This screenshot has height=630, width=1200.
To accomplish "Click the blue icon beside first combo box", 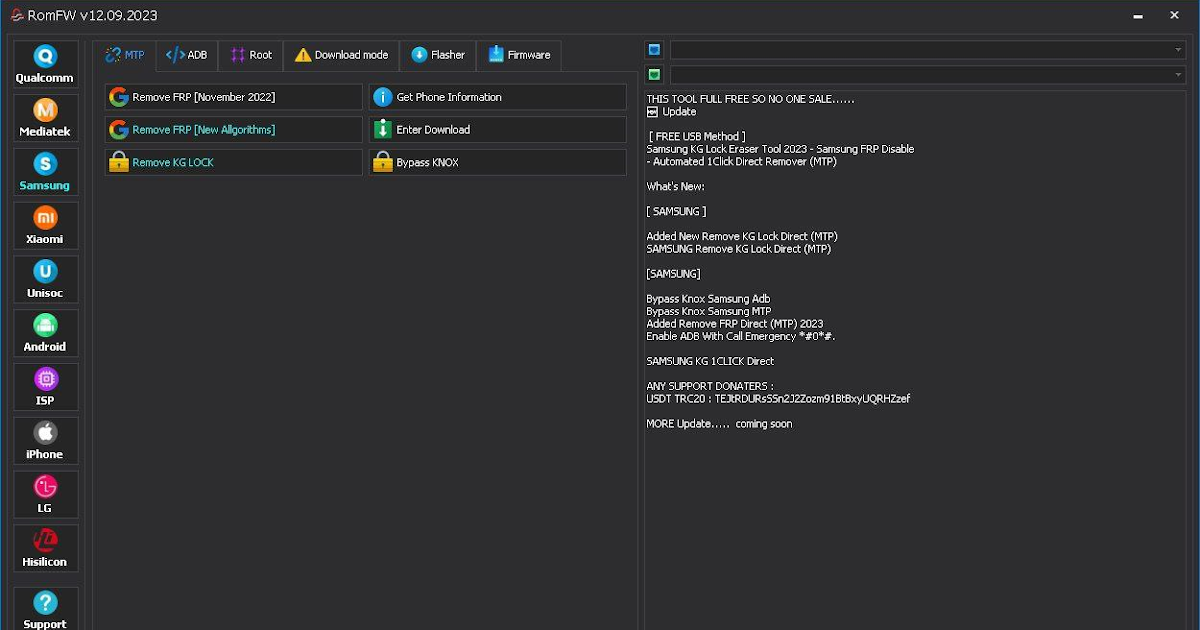I will [654, 49].
